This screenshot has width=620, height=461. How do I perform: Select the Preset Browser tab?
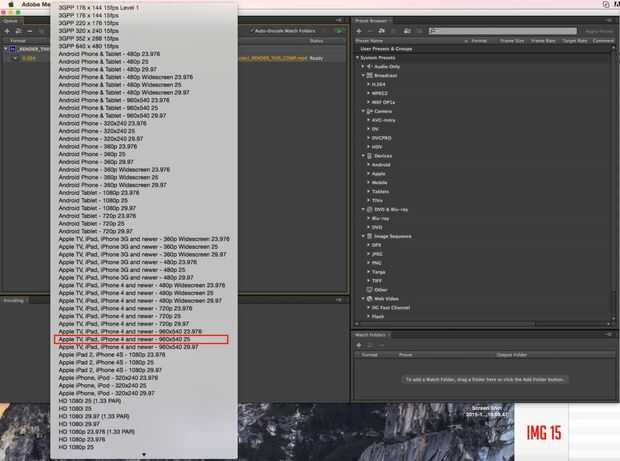[x=371, y=21]
